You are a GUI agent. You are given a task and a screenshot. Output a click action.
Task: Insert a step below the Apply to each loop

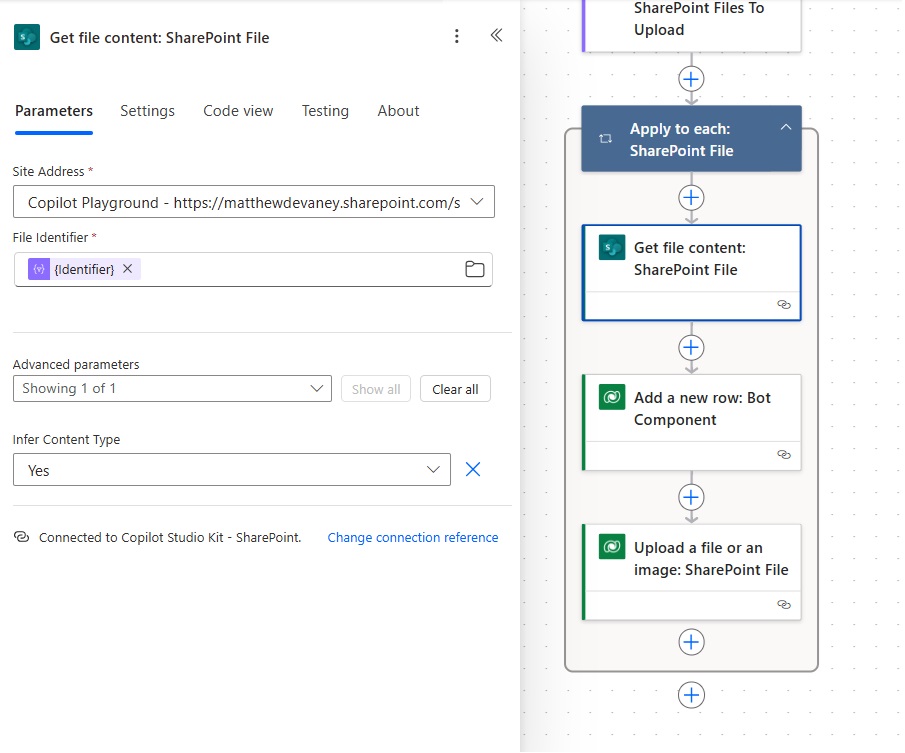tap(691, 695)
